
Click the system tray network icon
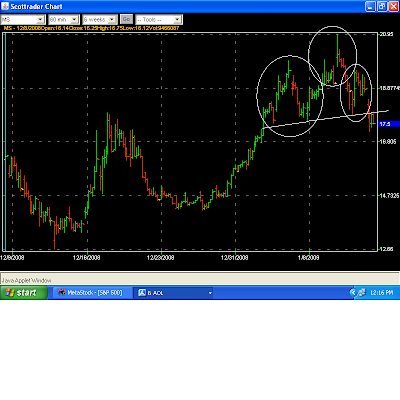362,293
